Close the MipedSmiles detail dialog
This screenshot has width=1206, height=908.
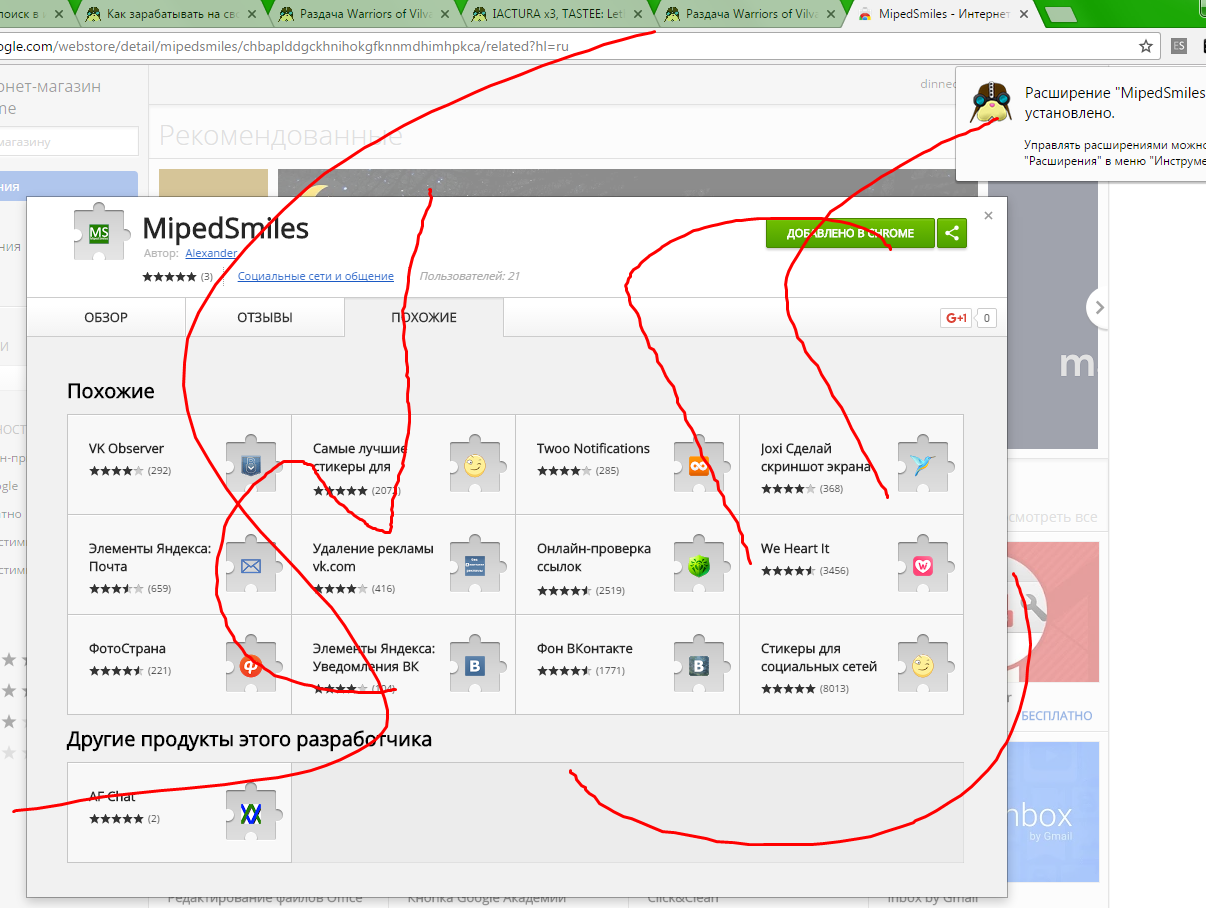988,215
